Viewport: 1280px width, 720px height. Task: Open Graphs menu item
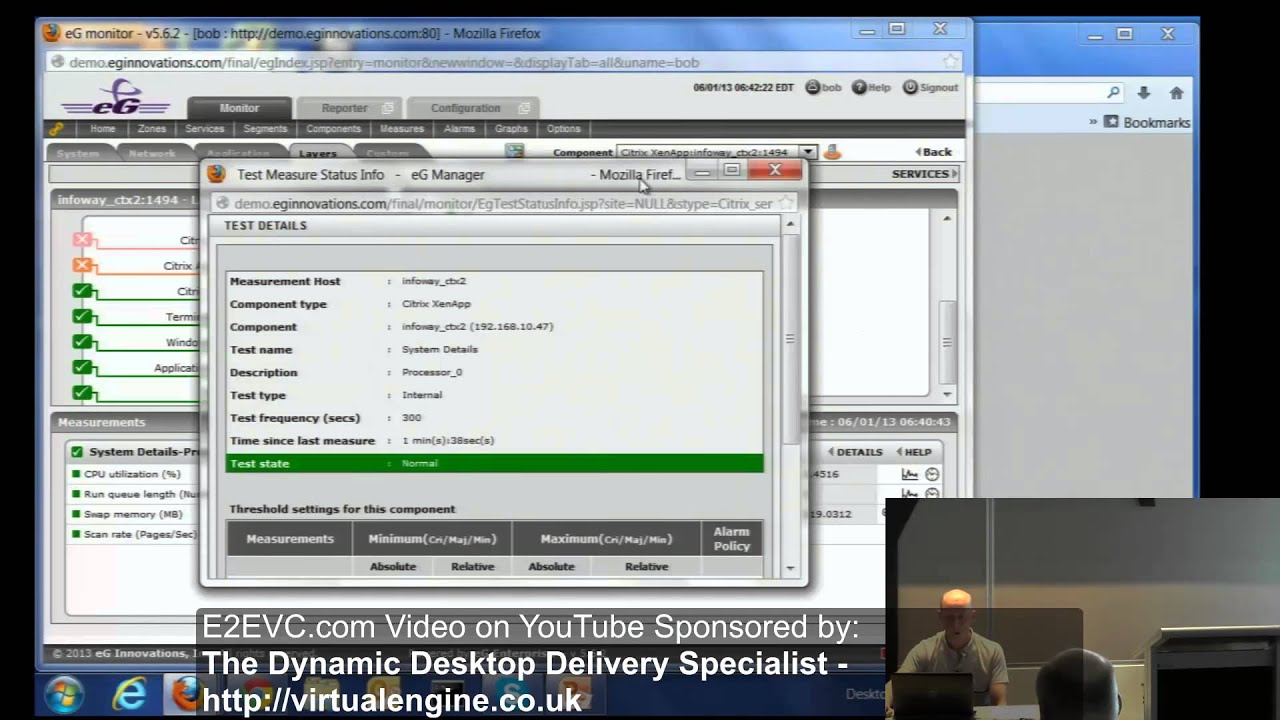click(511, 129)
